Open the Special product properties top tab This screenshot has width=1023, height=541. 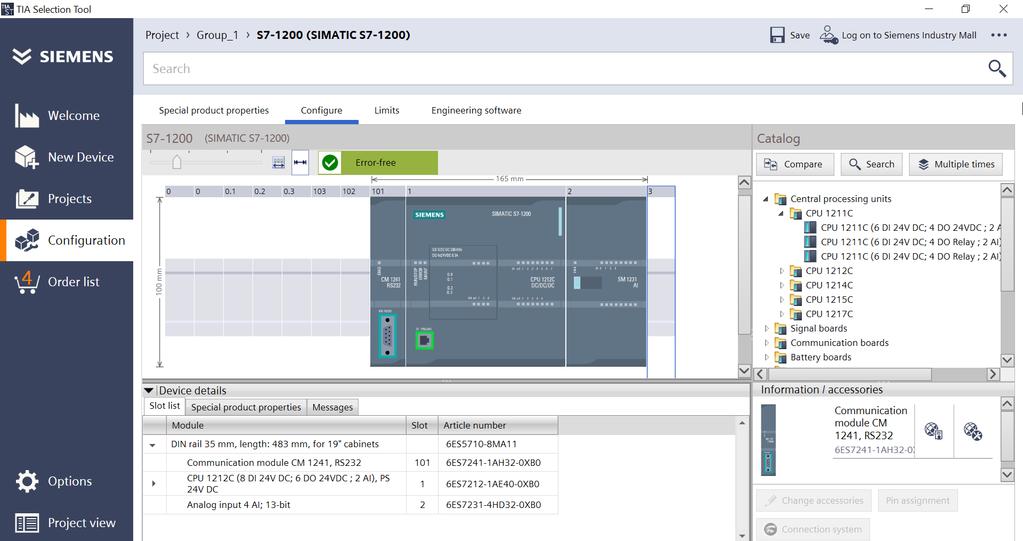[x=213, y=110]
